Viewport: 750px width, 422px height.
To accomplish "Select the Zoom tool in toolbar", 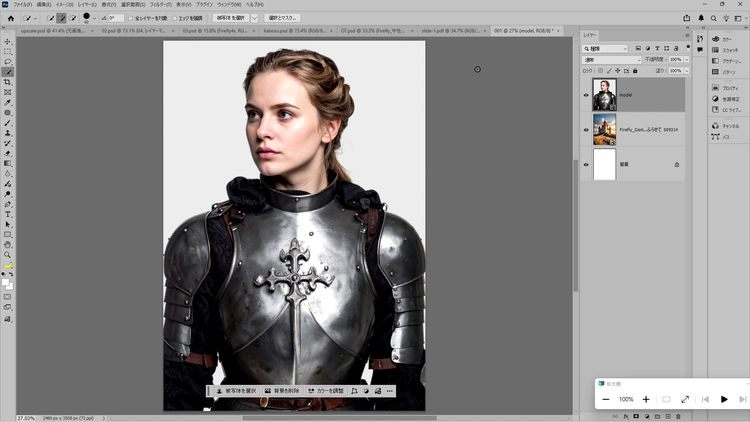I will tap(8, 255).
